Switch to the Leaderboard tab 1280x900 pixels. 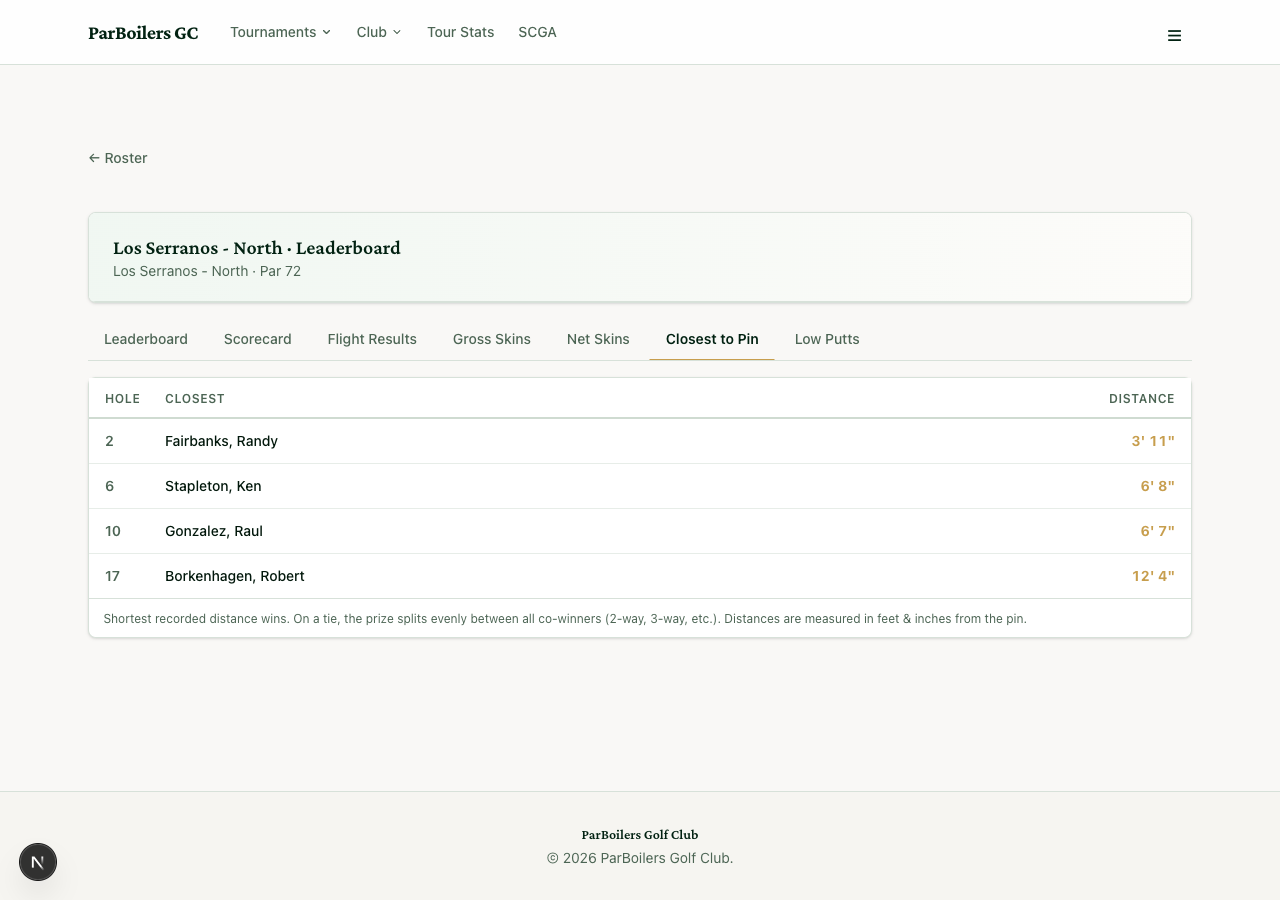[x=146, y=339]
